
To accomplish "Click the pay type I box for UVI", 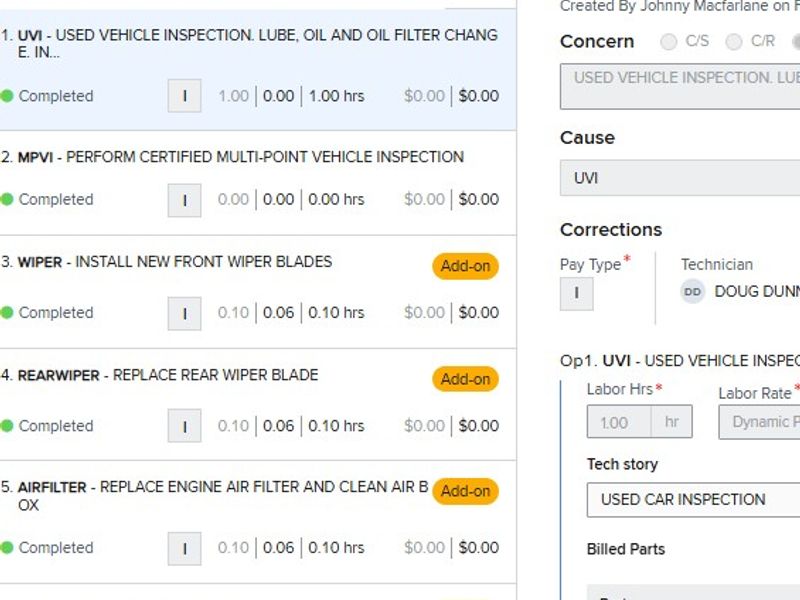I will click(x=184, y=97).
